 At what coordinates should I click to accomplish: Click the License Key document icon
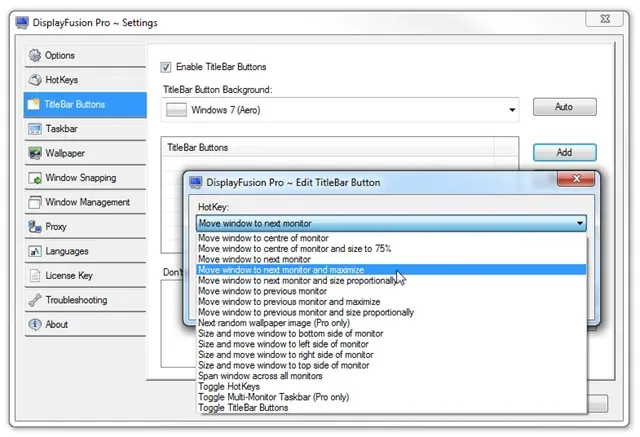click(35, 276)
